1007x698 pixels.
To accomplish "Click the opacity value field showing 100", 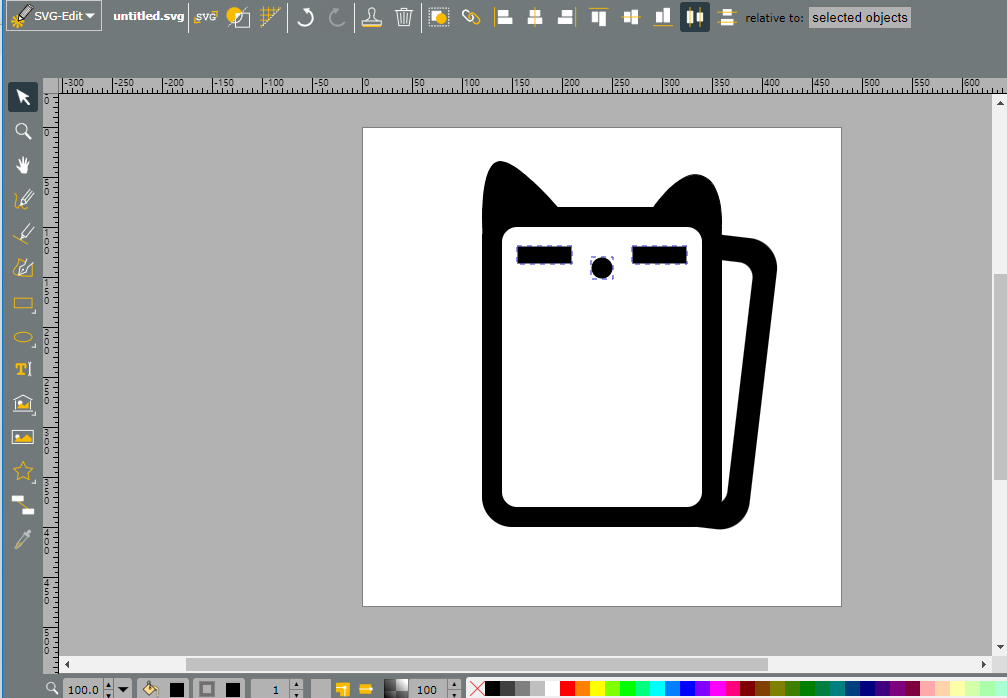I will [x=427, y=690].
